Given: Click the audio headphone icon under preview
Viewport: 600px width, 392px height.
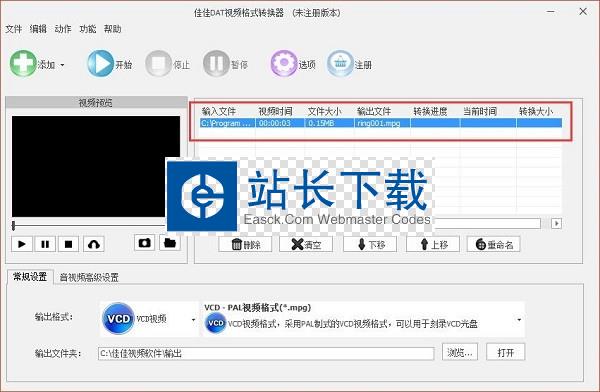Looking at the screenshot, I should pyautogui.click(x=94, y=244).
